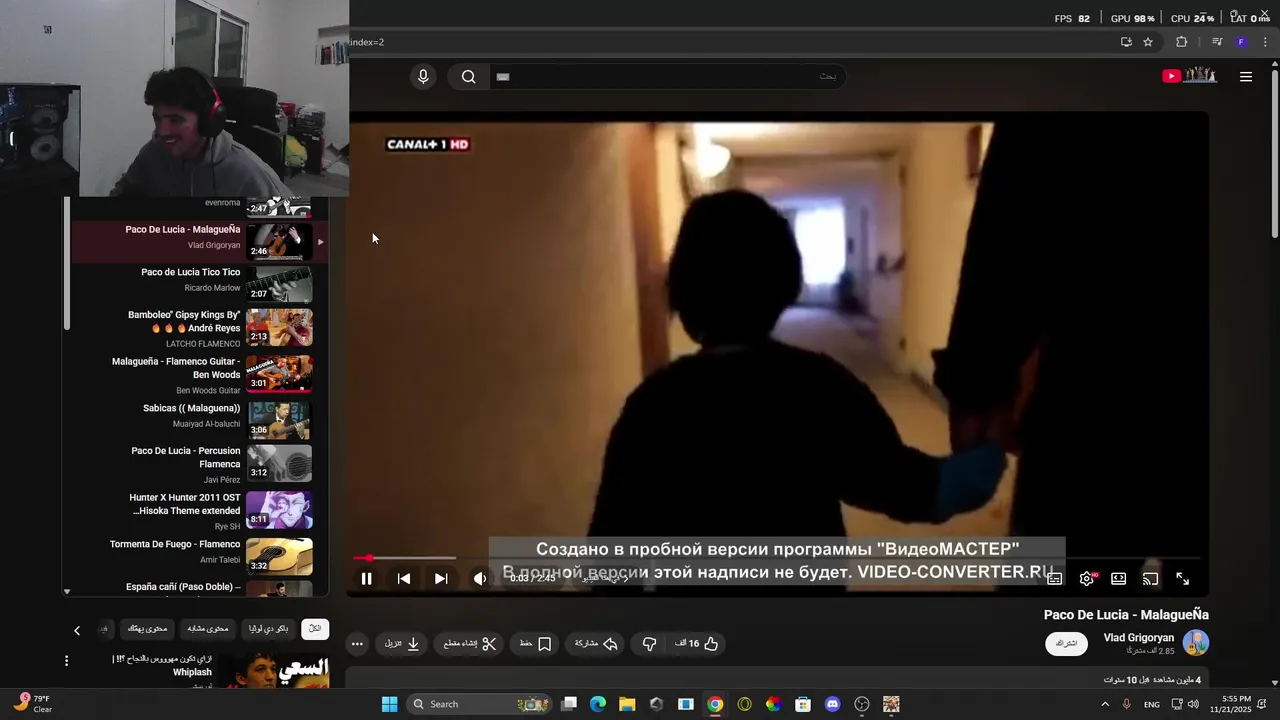Select the 'الكل' filter chip
Image resolution: width=1280 pixels, height=720 pixels.
(x=315, y=629)
